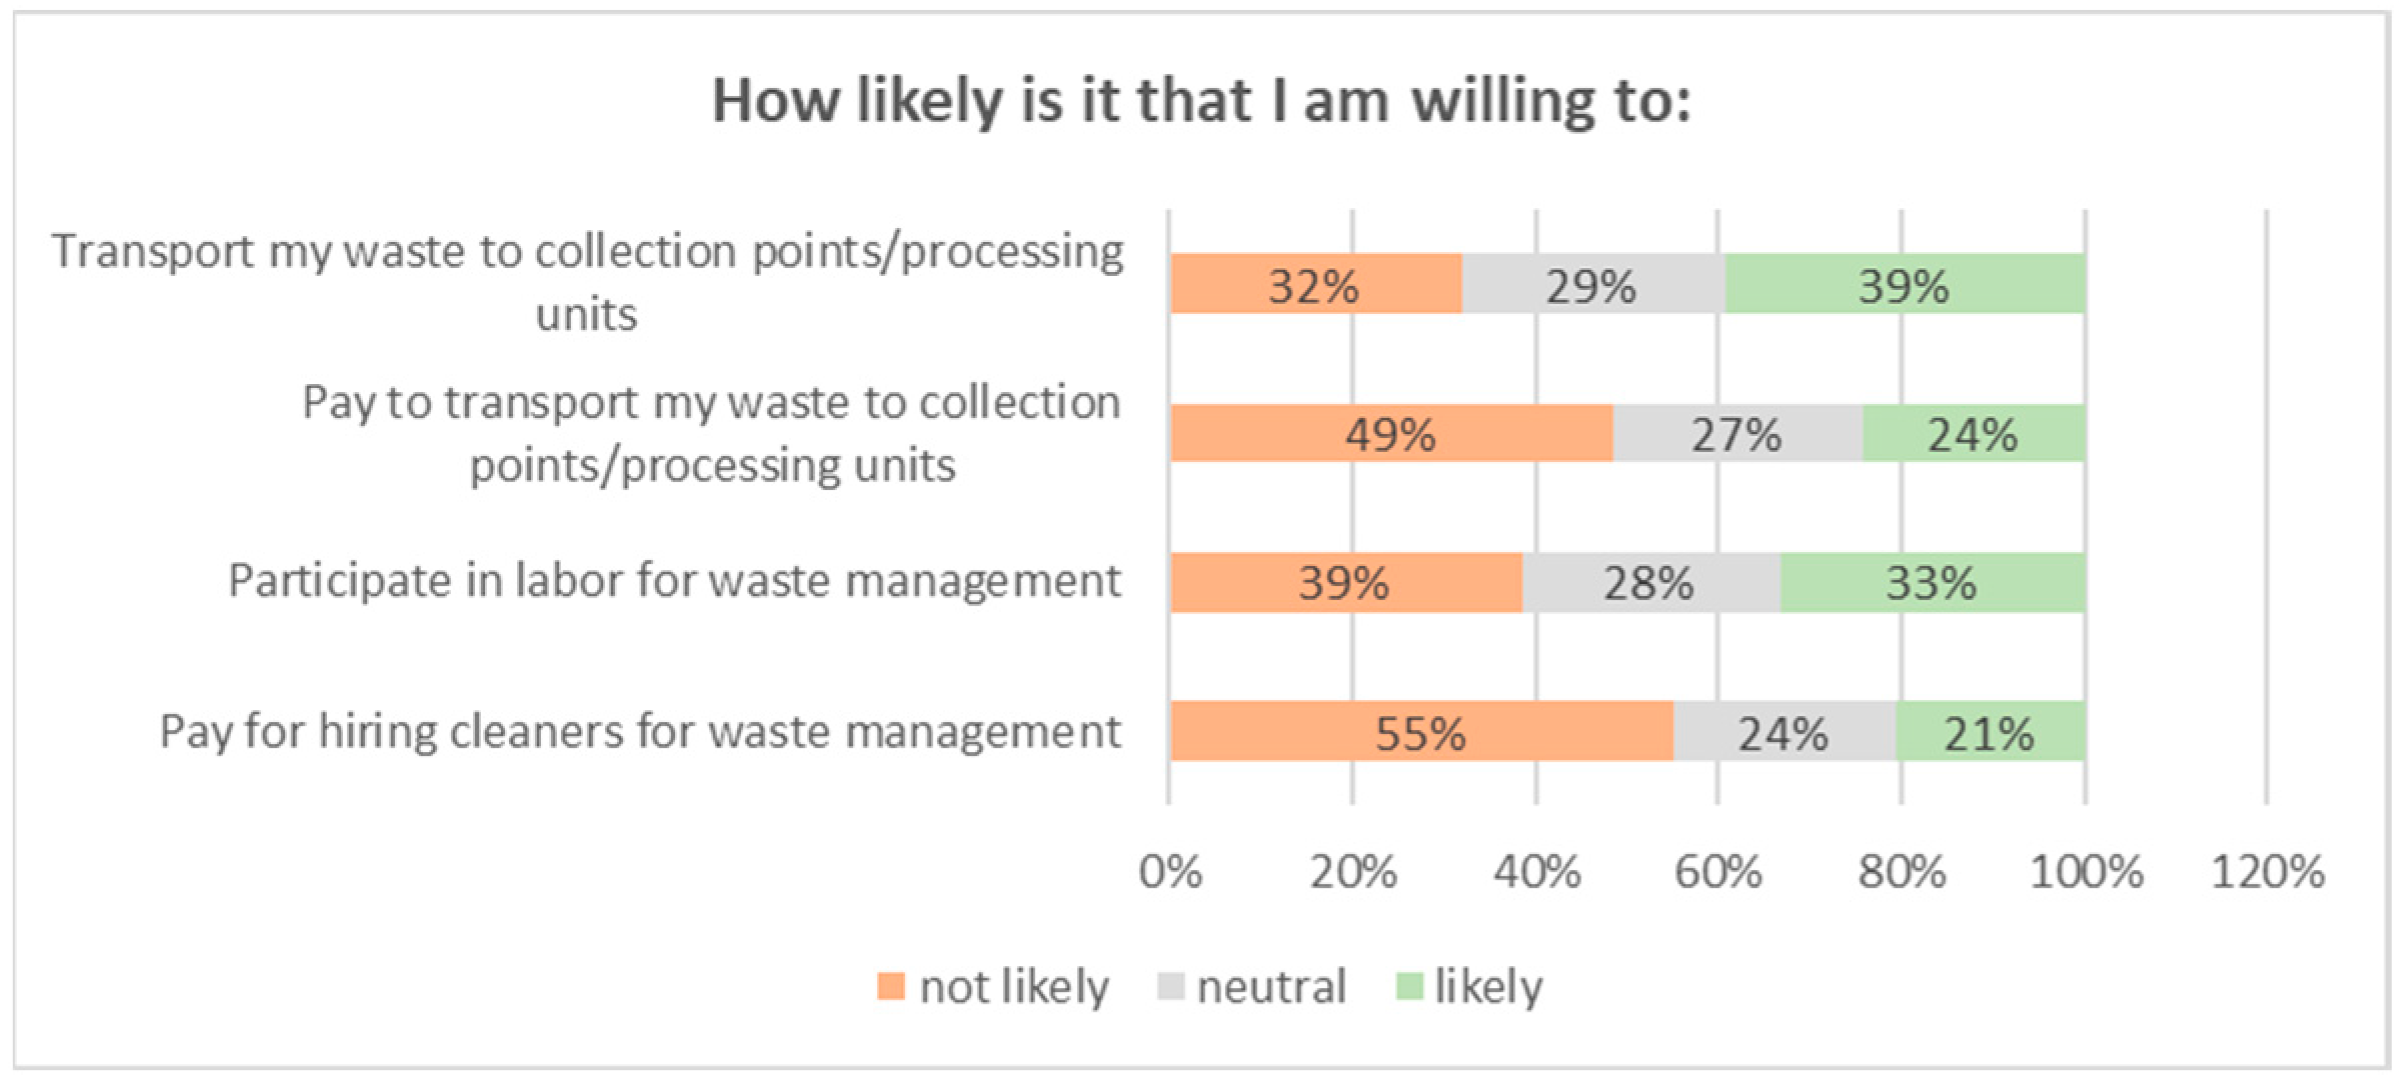Click the 100% axis tick label
The image size is (2403, 1082).
point(2086,872)
